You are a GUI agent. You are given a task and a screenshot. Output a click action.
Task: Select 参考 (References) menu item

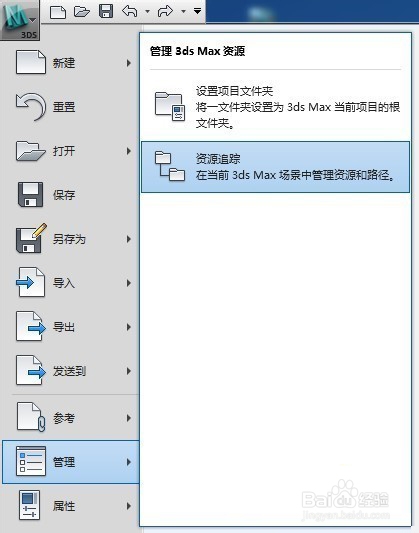tap(71, 418)
